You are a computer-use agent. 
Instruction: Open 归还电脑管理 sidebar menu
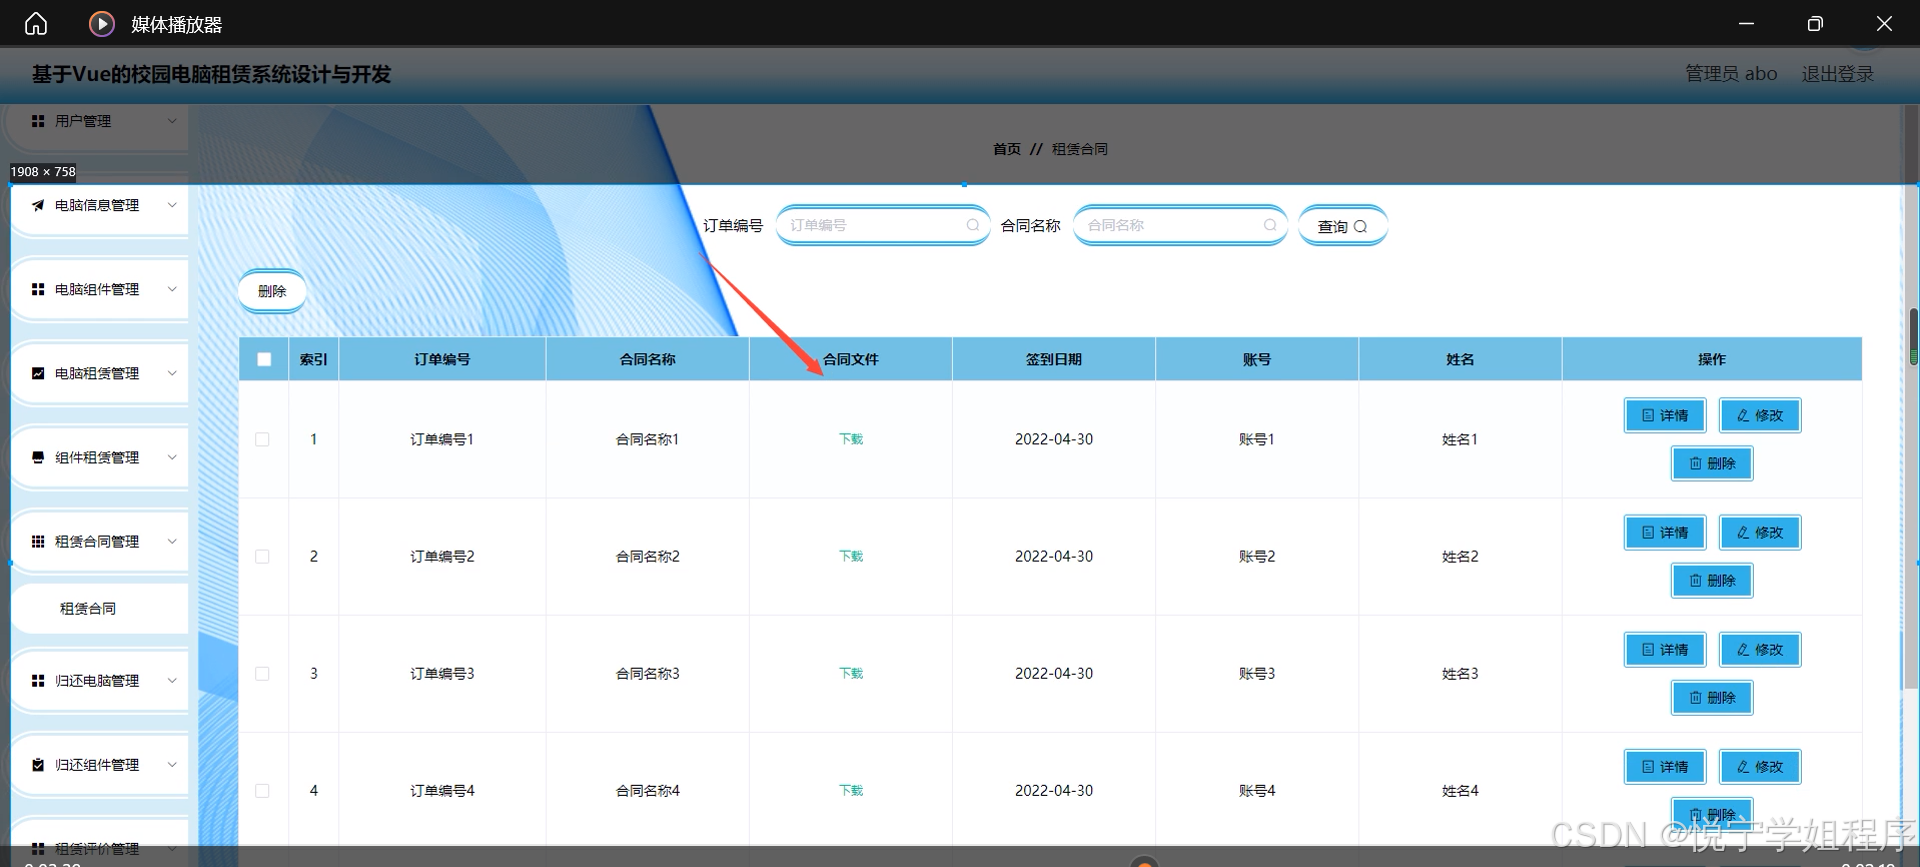[x=99, y=680]
